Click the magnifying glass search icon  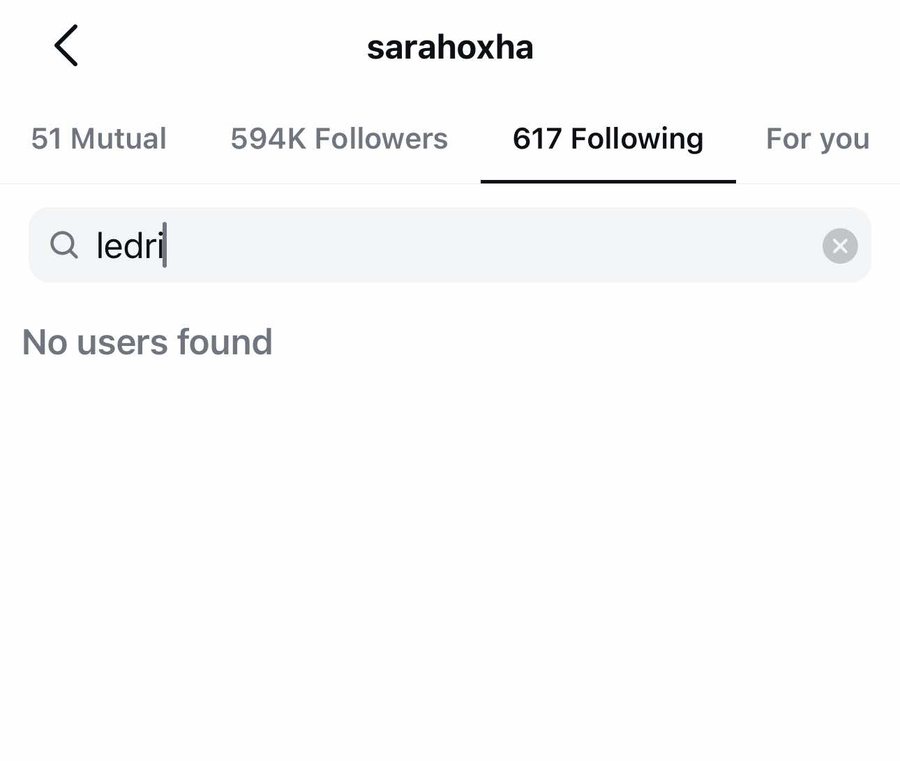[64, 245]
